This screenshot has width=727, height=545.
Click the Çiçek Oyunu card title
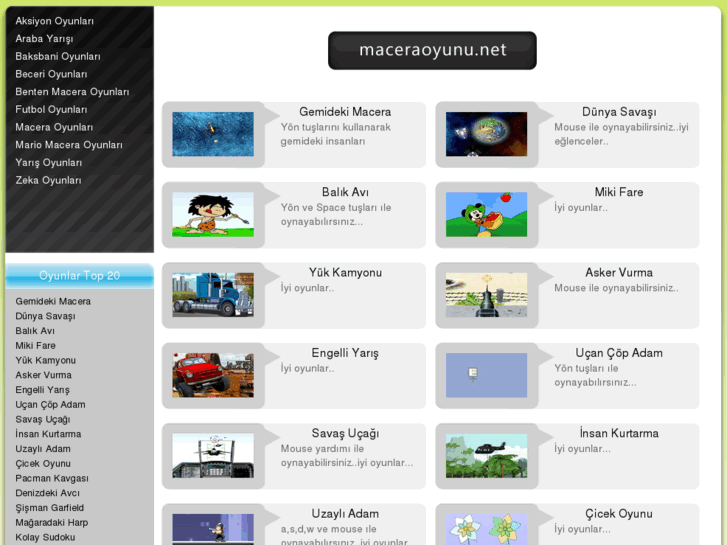[619, 513]
